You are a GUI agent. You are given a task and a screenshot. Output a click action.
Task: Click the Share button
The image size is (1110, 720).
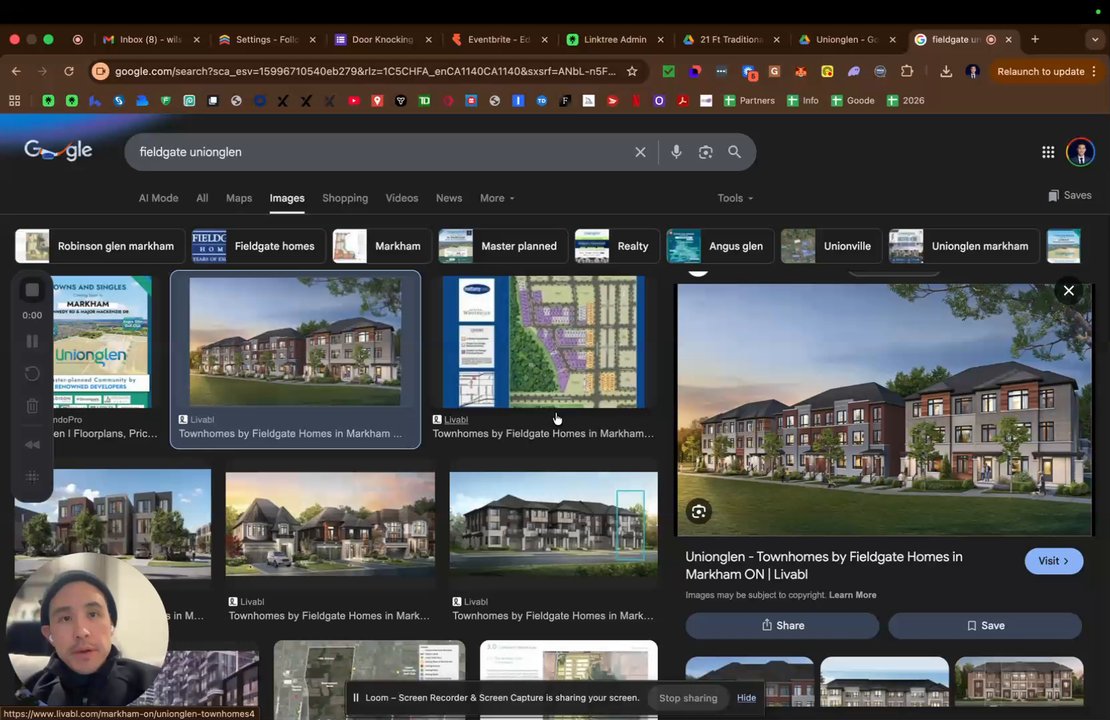(x=782, y=625)
